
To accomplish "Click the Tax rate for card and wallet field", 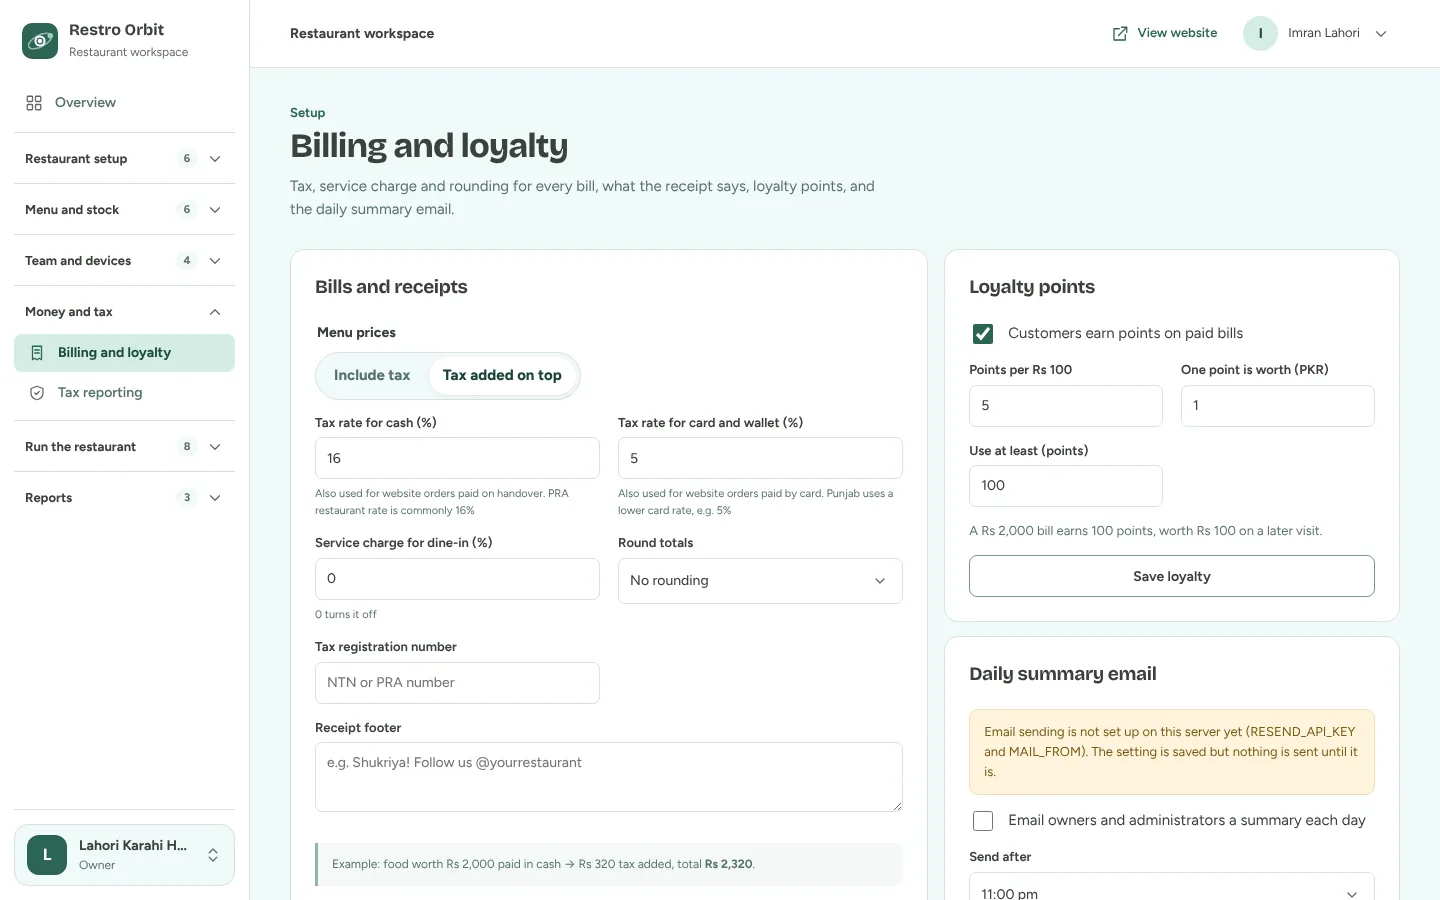I will pos(760,458).
